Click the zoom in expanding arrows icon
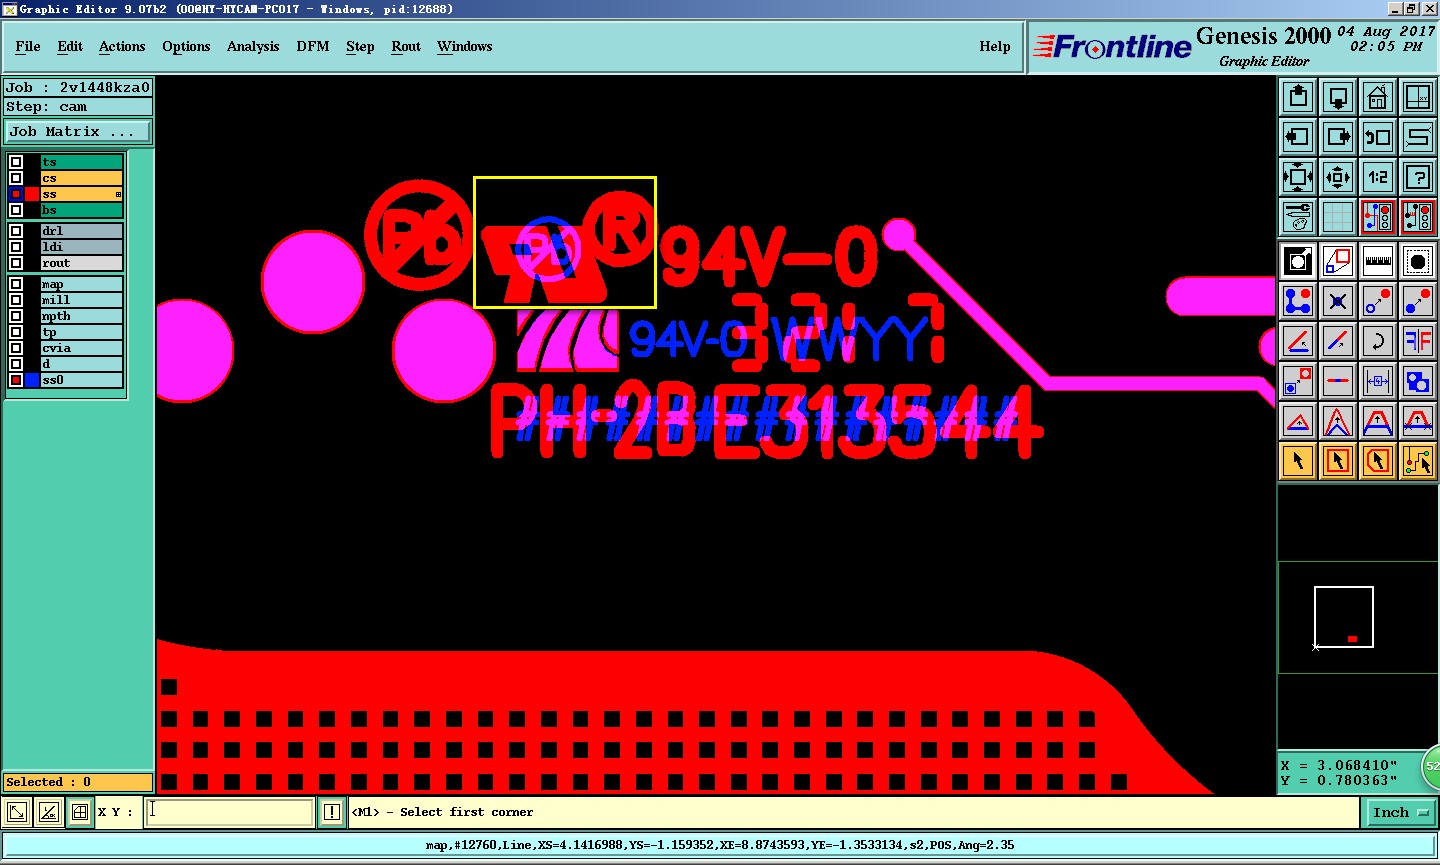This screenshot has height=865, width=1440. [x=1298, y=177]
